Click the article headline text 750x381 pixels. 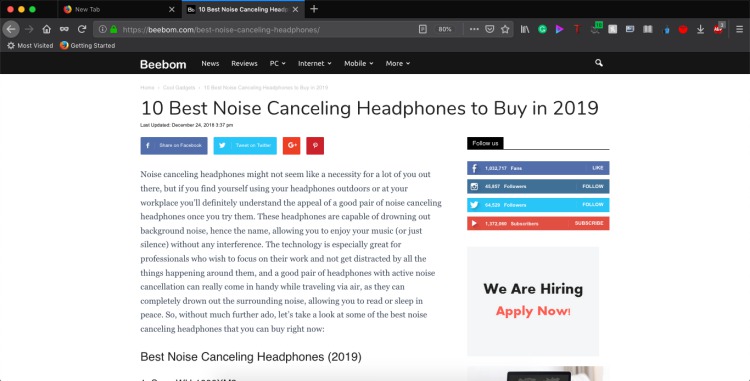click(x=369, y=108)
